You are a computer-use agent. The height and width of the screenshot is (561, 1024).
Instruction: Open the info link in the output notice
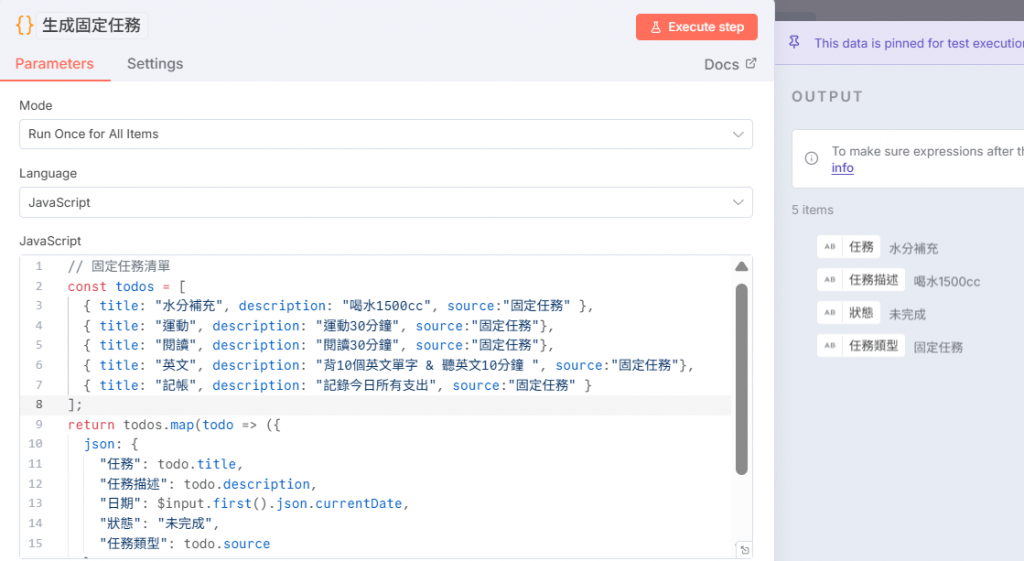pyautogui.click(x=842, y=168)
